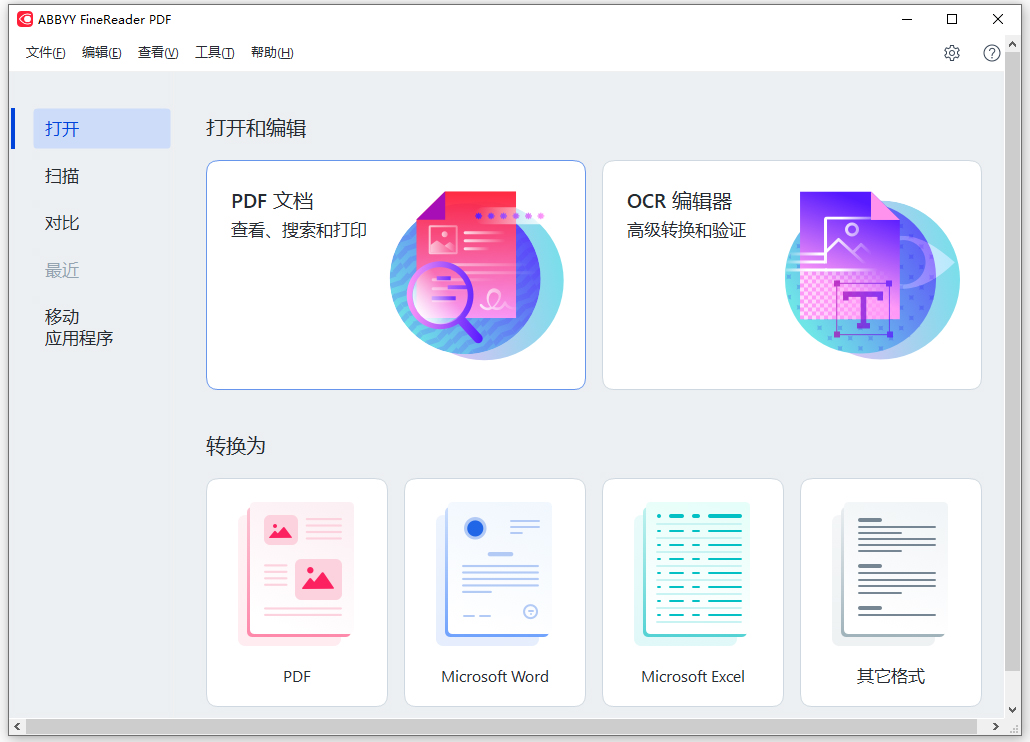1030x742 pixels.
Task: Open the 帮助 menu
Action: pos(271,53)
